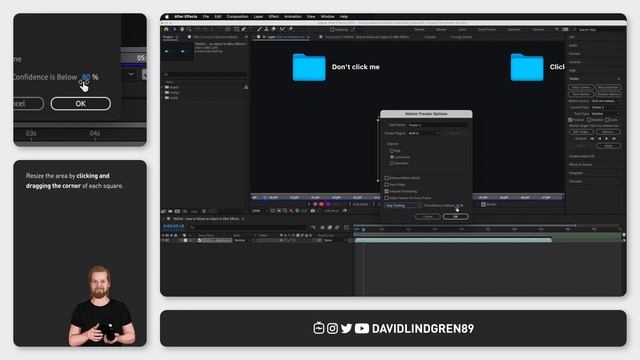Click the Stabilize Motion button
This screenshot has width=640, height=360.
point(608,94)
